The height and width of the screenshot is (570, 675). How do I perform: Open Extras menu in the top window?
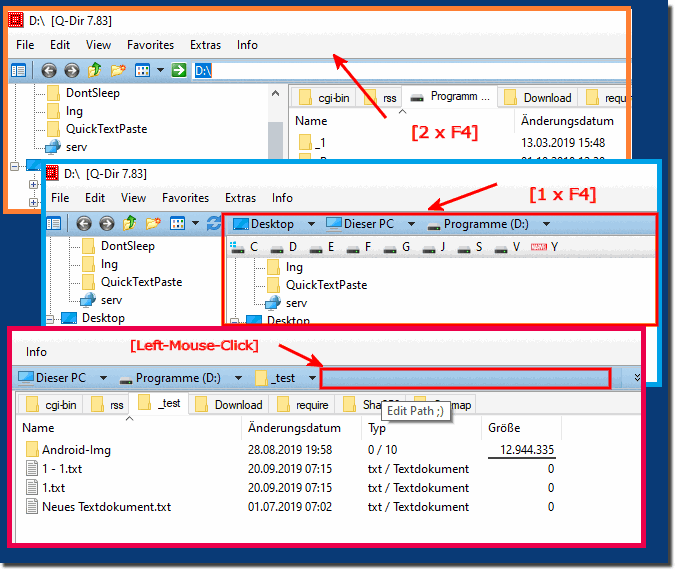point(205,45)
